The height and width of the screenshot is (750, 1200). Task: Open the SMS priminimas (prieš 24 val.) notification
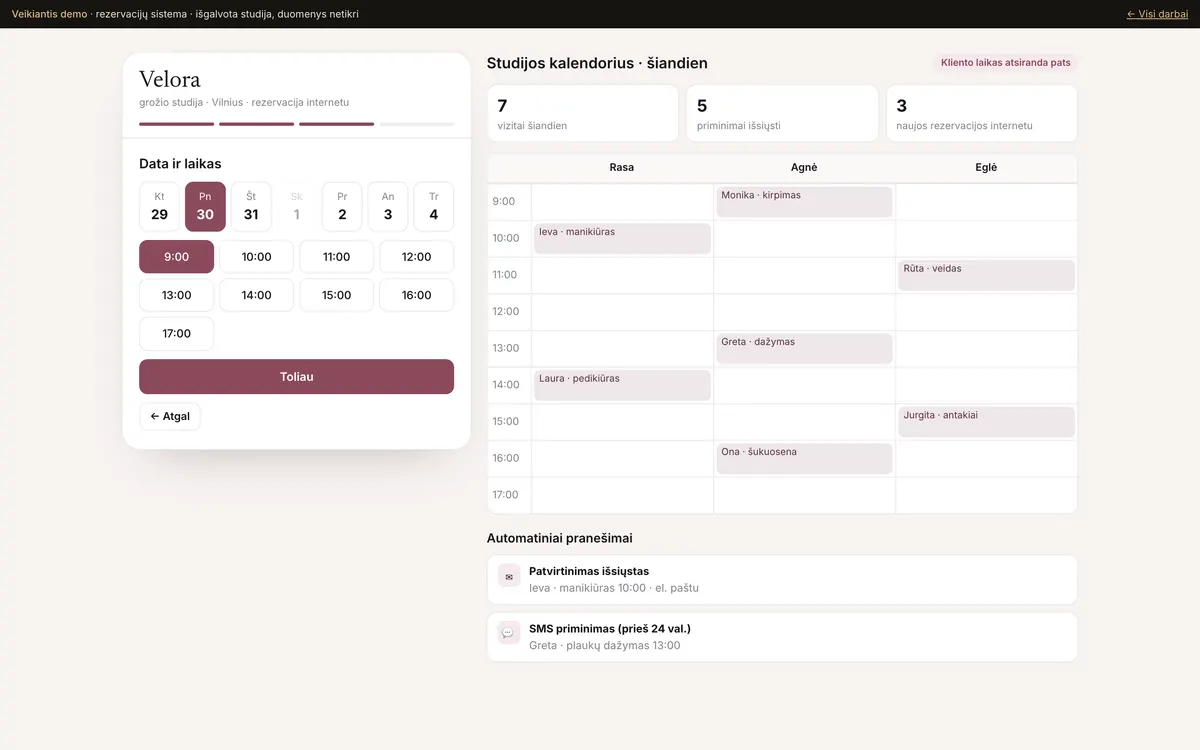tap(782, 637)
